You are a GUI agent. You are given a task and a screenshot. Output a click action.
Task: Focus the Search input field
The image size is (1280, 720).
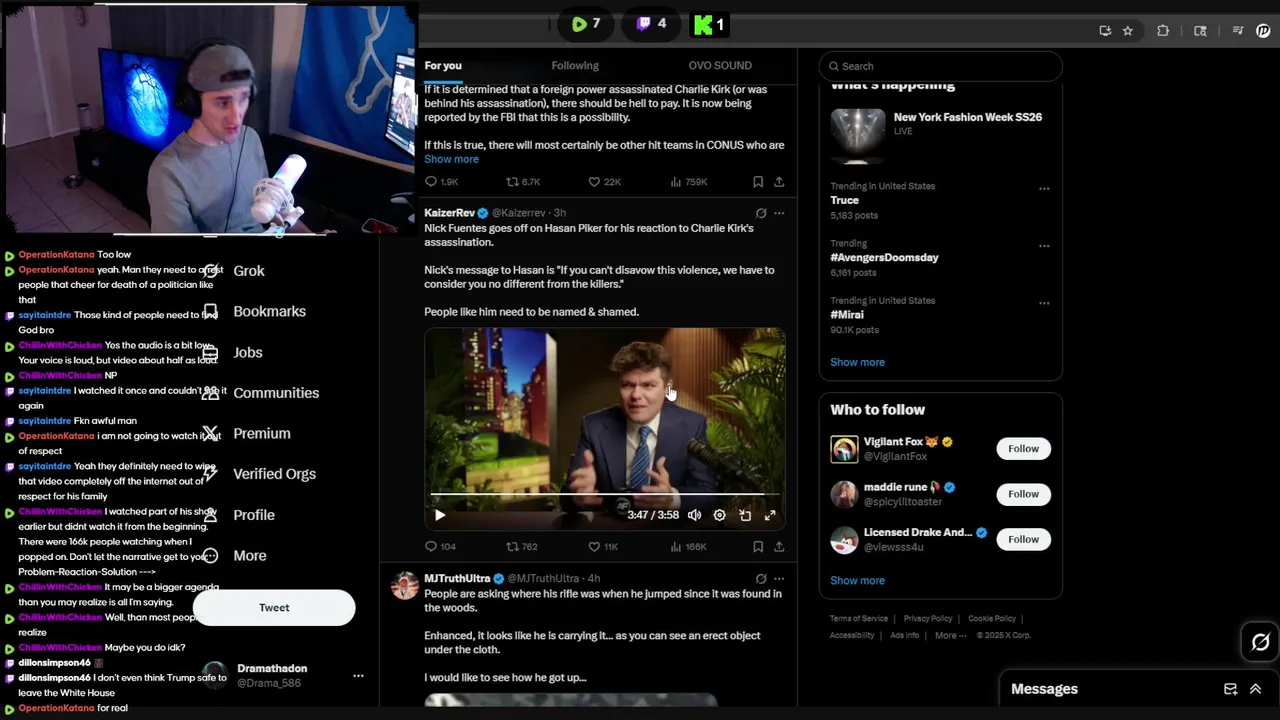tap(940, 66)
